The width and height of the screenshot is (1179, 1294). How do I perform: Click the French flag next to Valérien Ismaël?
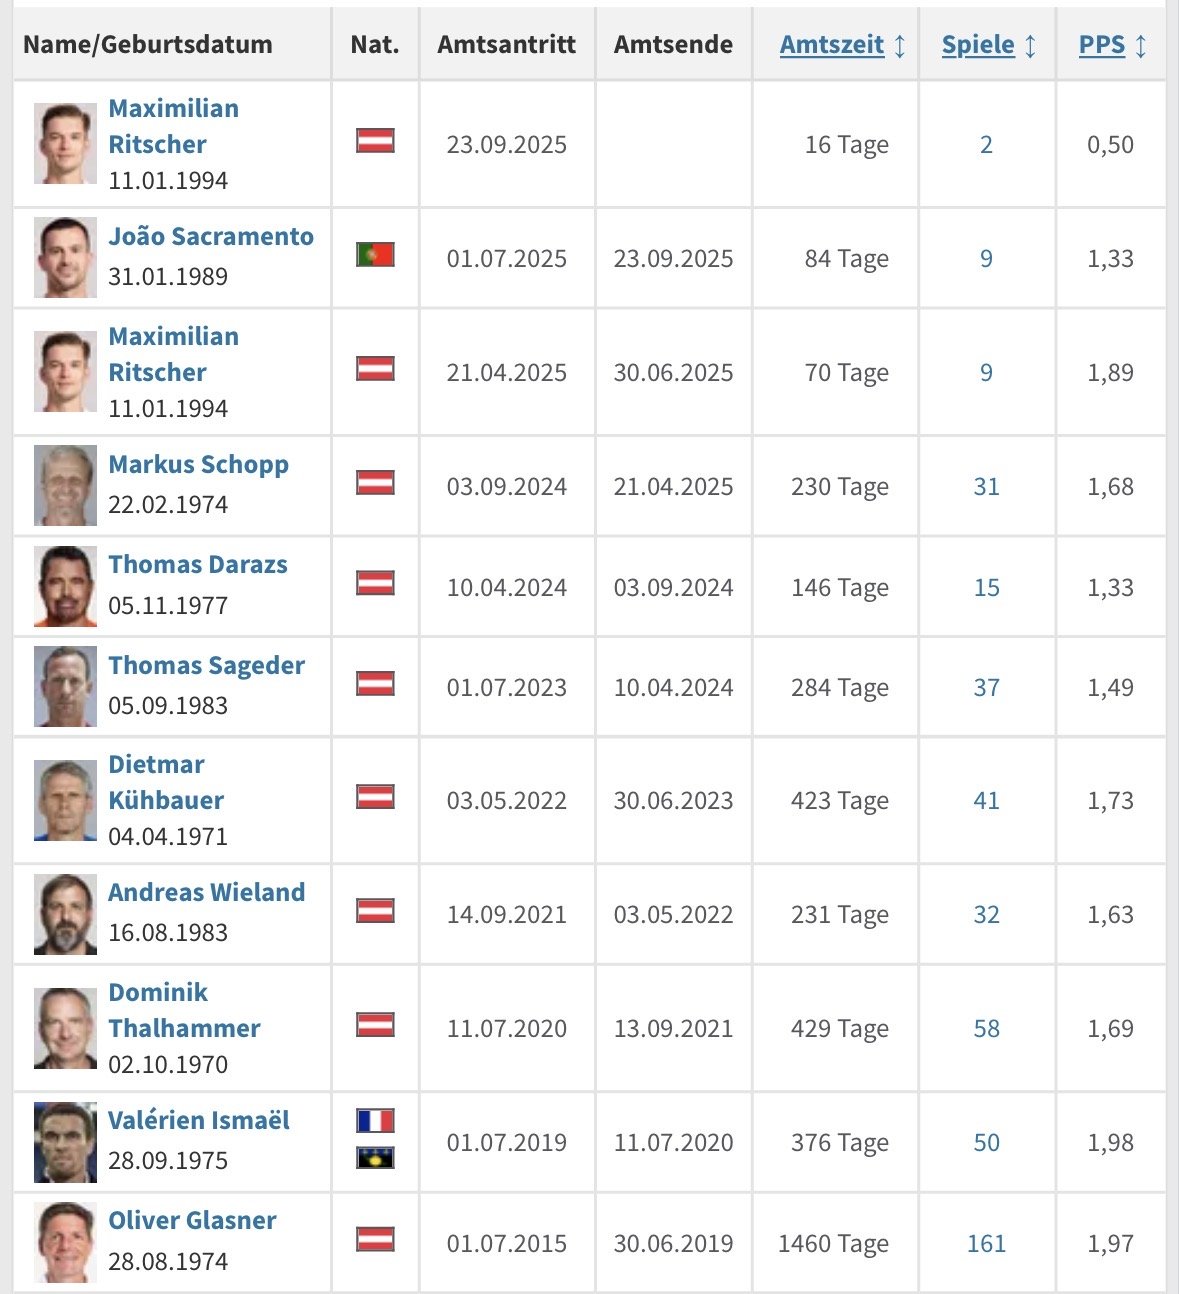tap(375, 1121)
